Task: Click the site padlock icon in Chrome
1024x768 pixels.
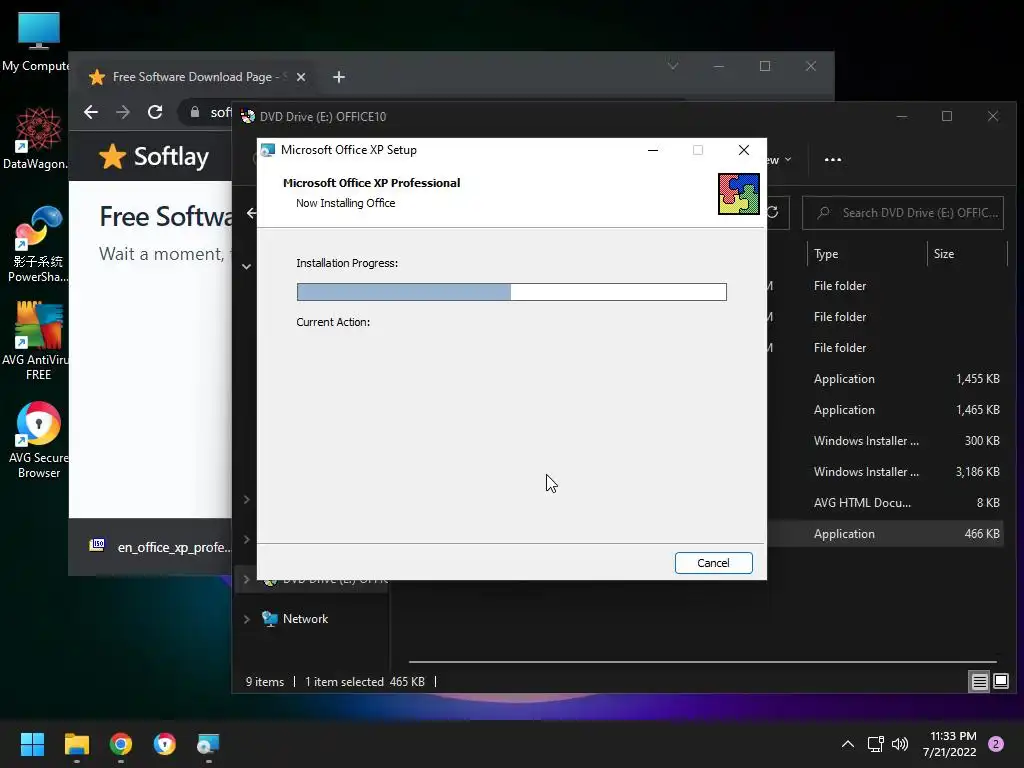Action: click(x=195, y=112)
